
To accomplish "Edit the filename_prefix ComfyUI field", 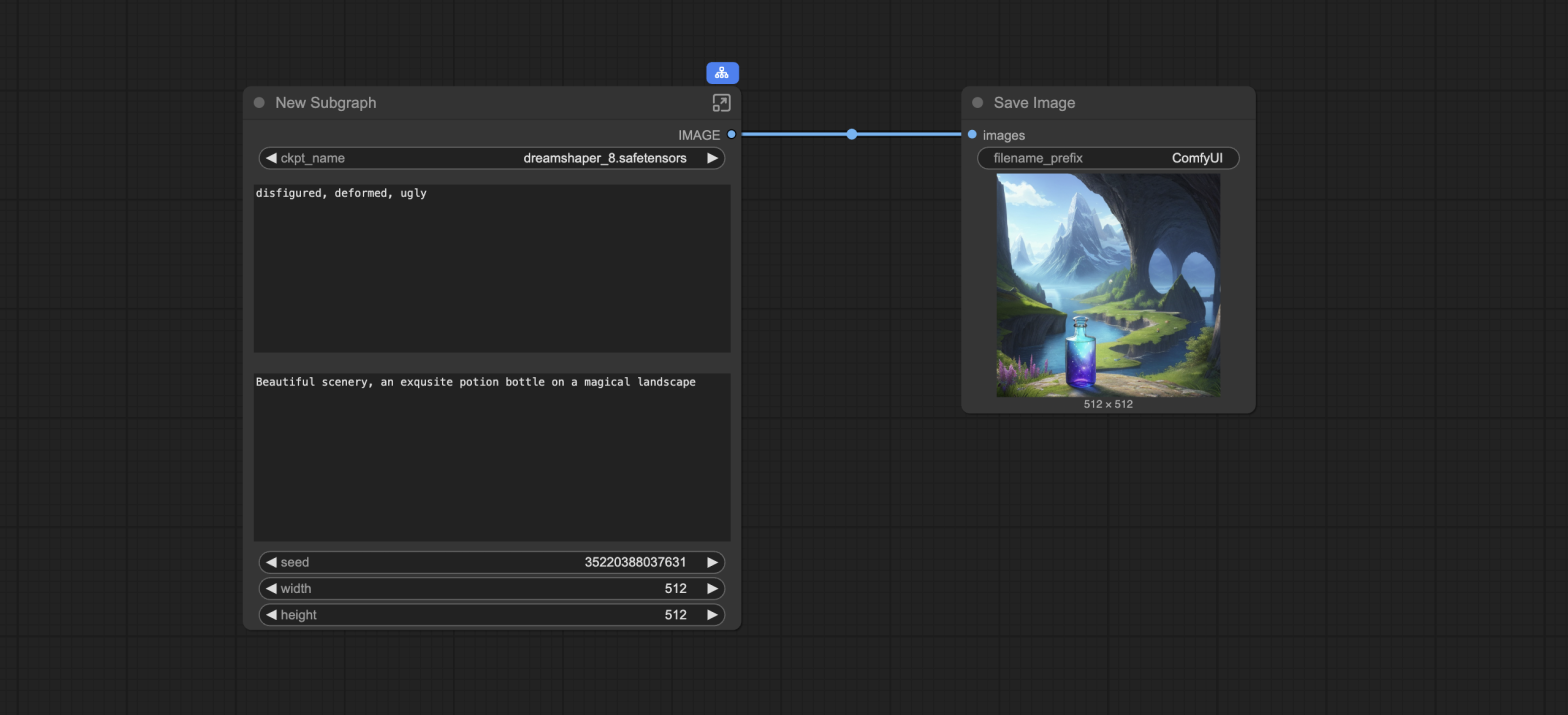I will pos(1108,158).
